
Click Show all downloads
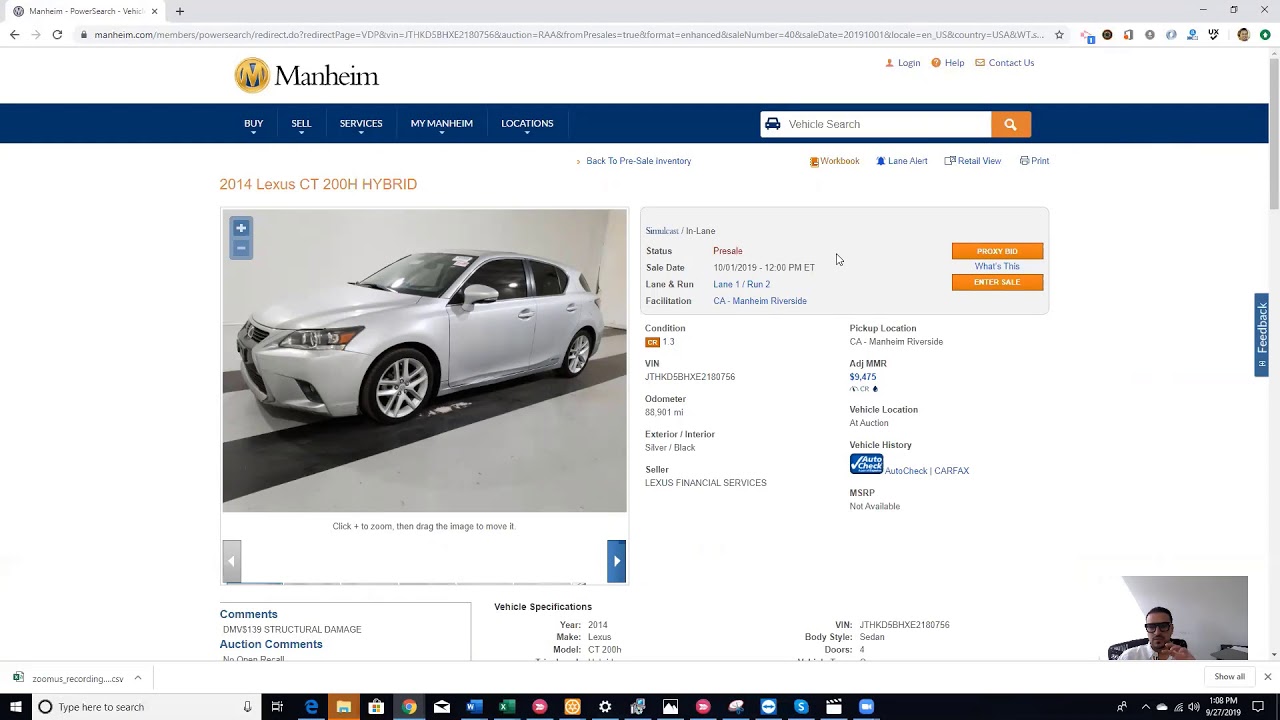[x=1229, y=677]
